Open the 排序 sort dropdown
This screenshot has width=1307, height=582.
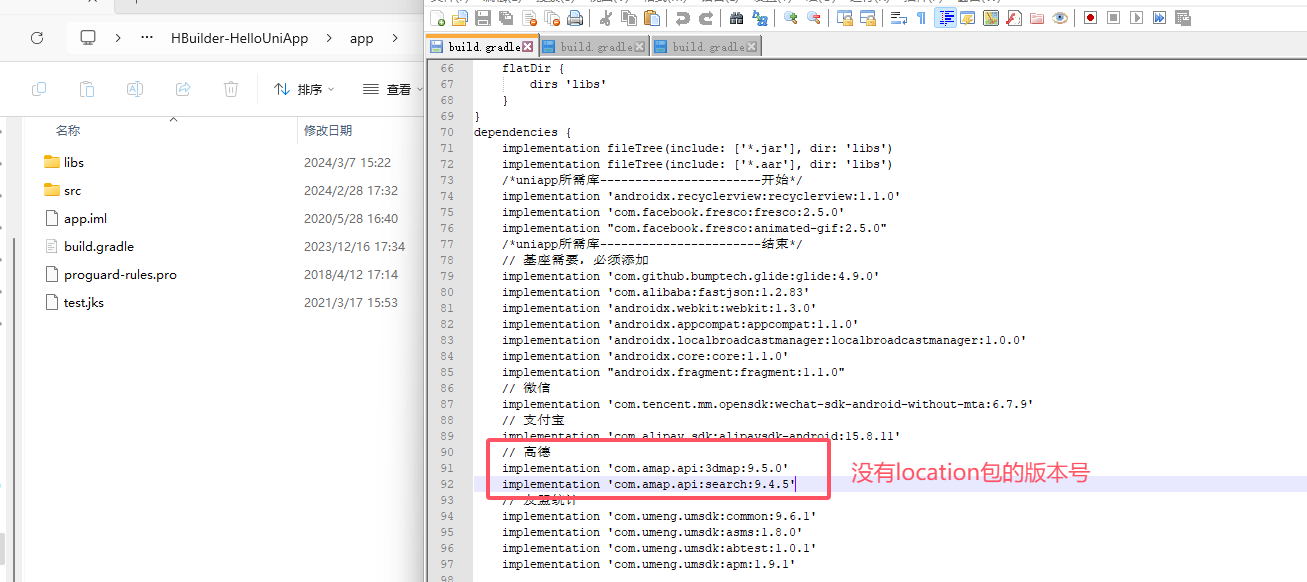pyautogui.click(x=305, y=90)
